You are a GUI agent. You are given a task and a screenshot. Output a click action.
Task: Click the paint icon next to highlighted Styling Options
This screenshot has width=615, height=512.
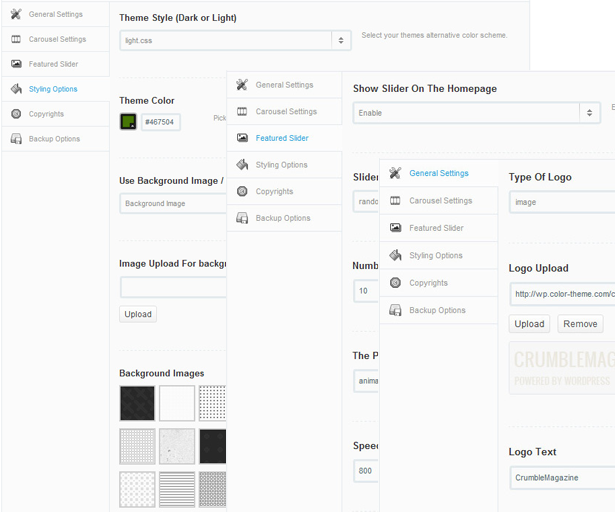[16, 89]
